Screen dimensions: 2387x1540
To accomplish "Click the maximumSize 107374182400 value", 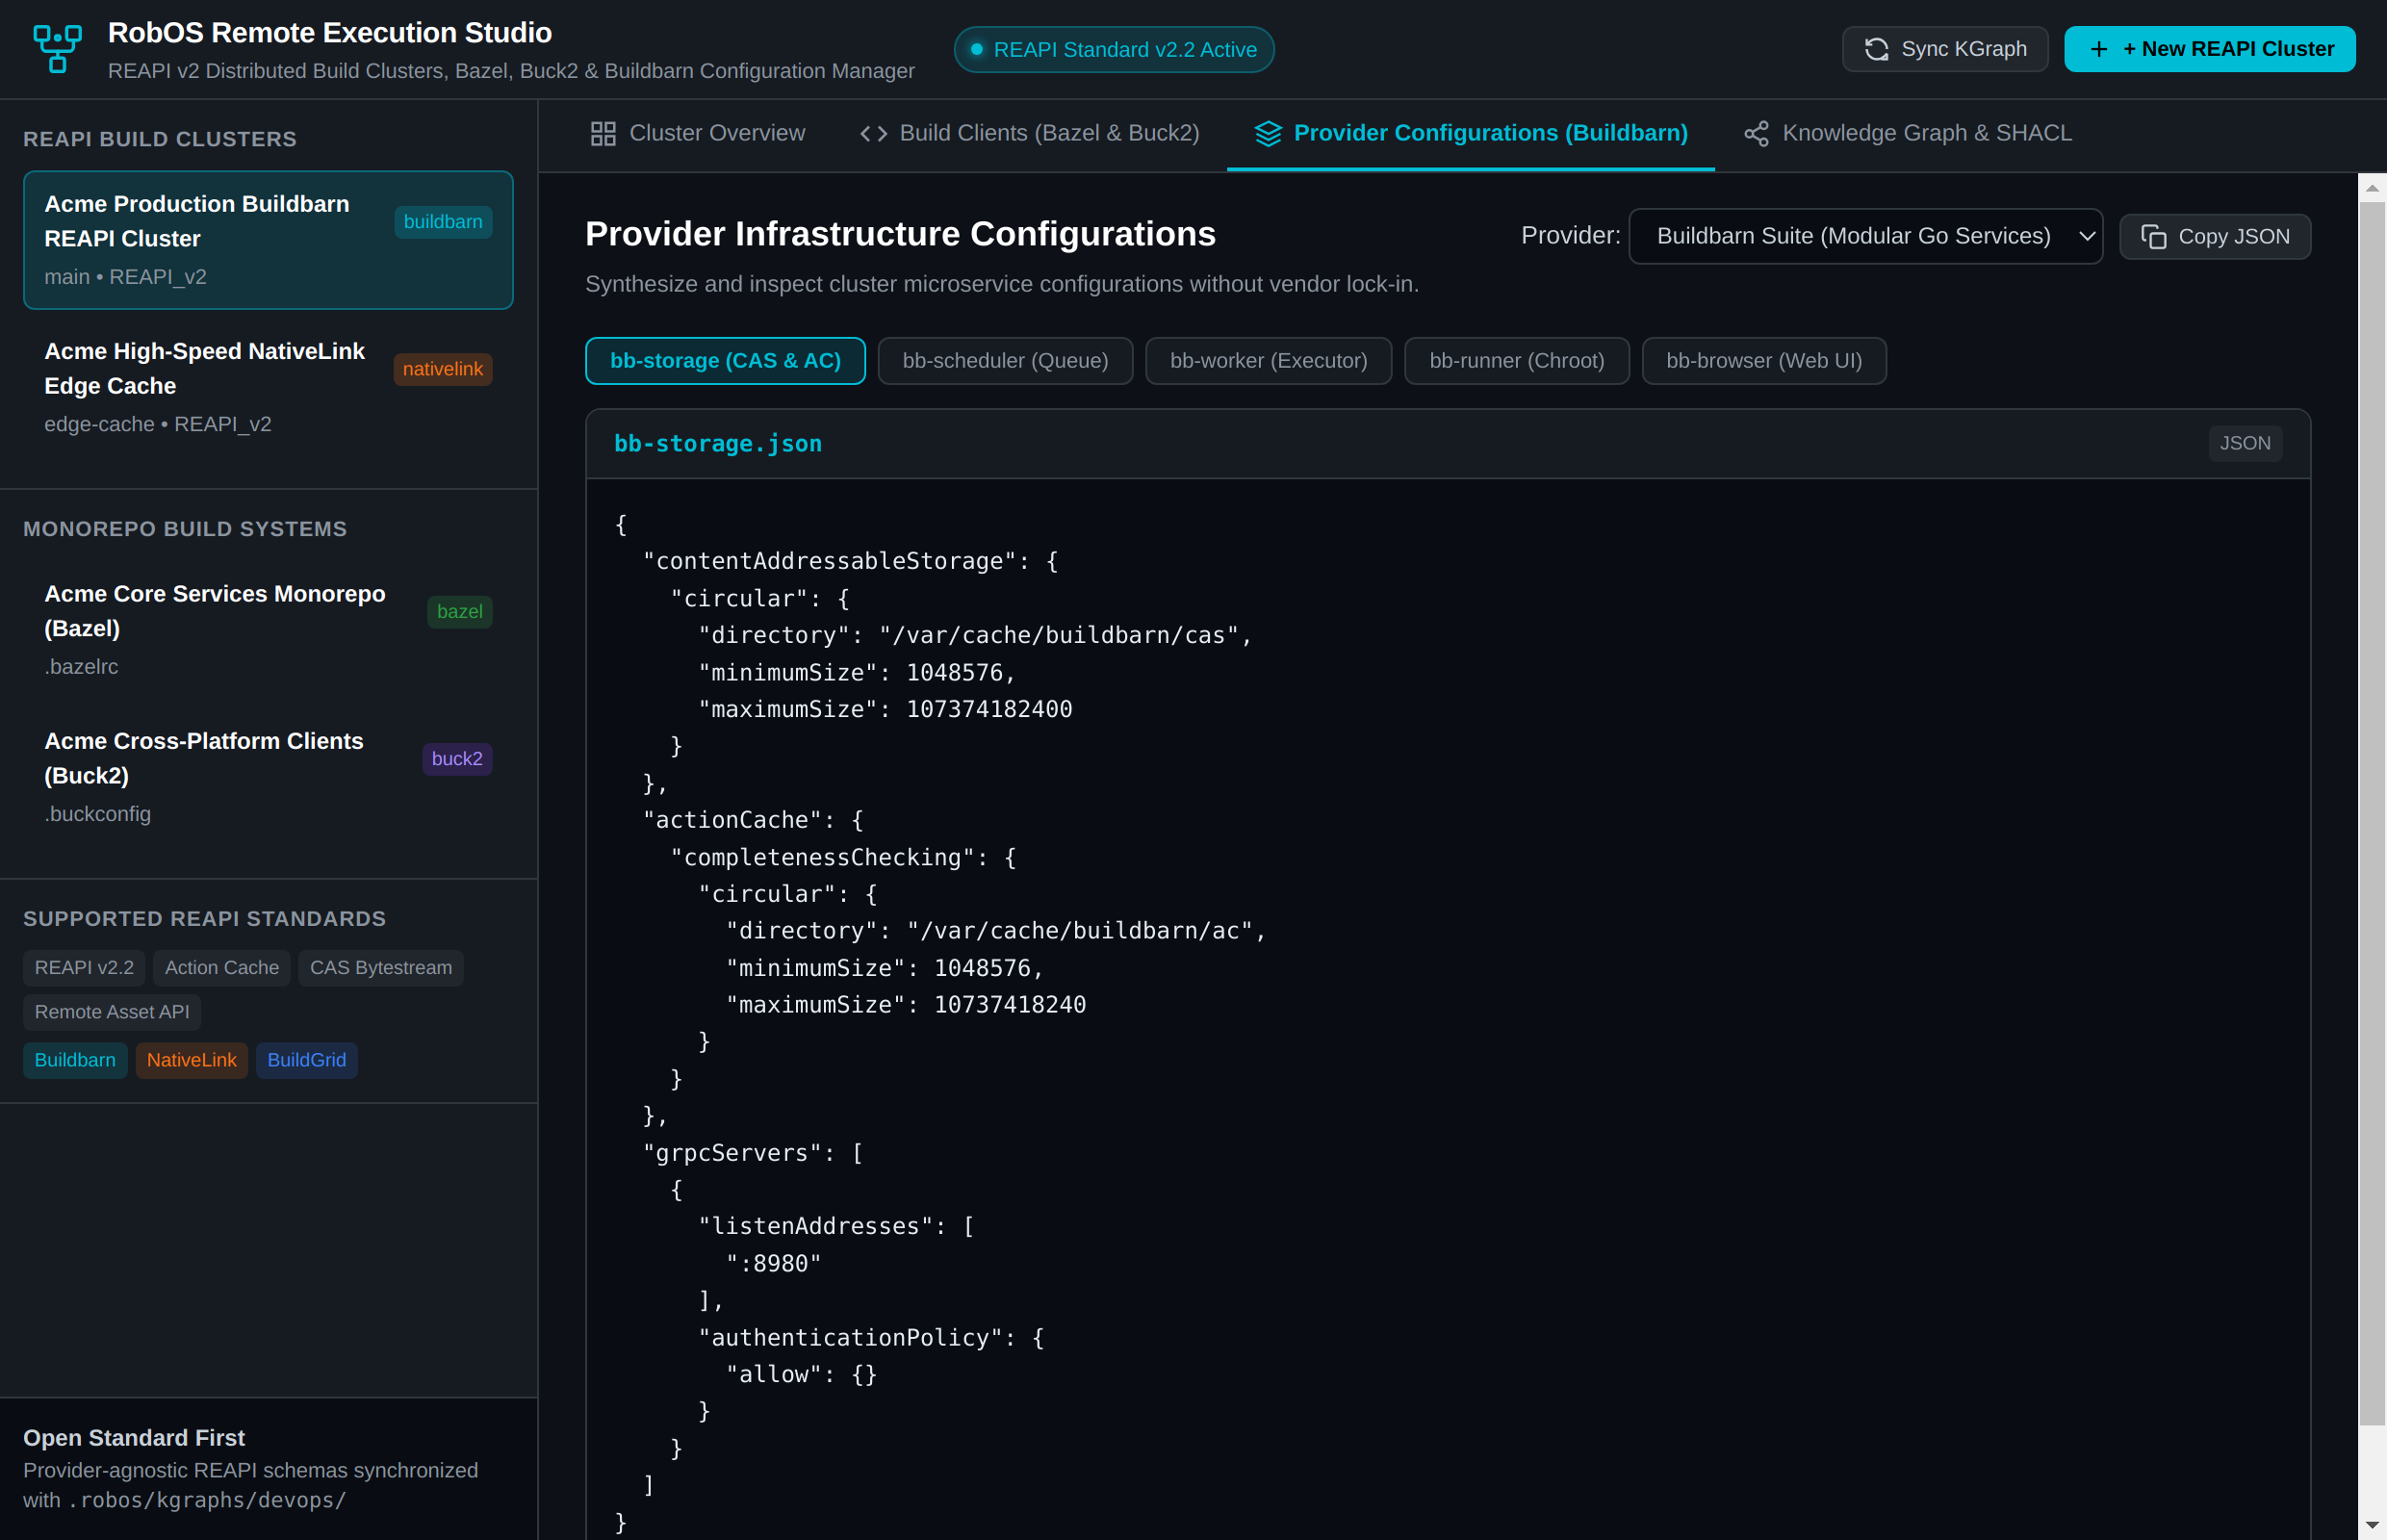I will tap(988, 709).
